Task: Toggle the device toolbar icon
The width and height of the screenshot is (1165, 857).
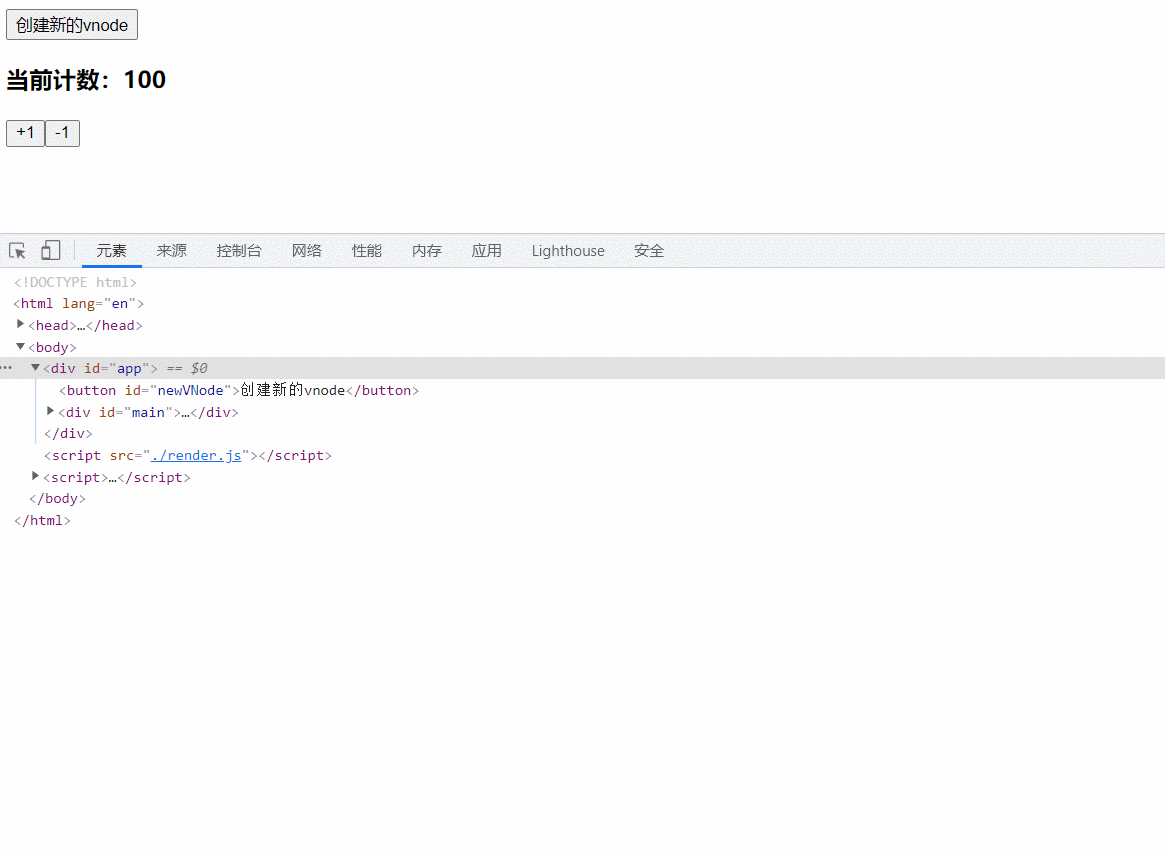Action: coord(50,251)
